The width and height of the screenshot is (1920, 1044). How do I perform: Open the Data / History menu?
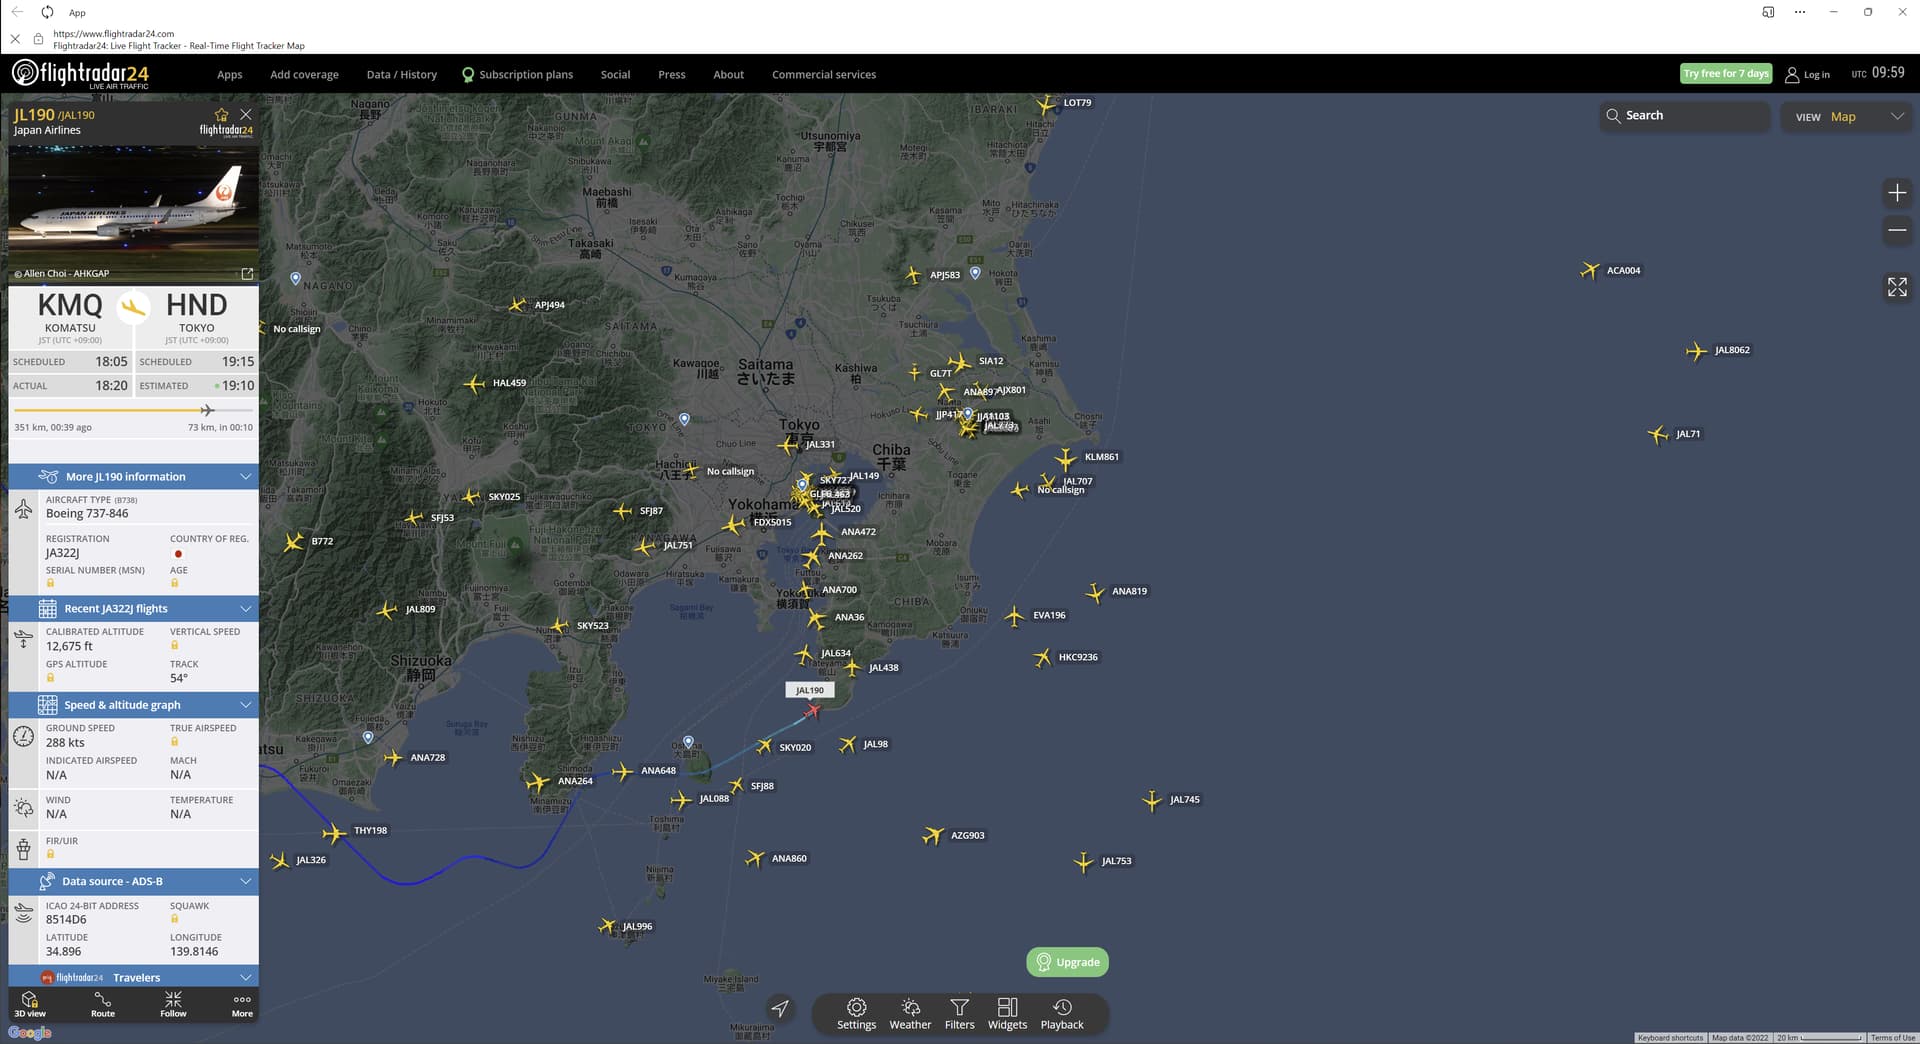(x=400, y=74)
